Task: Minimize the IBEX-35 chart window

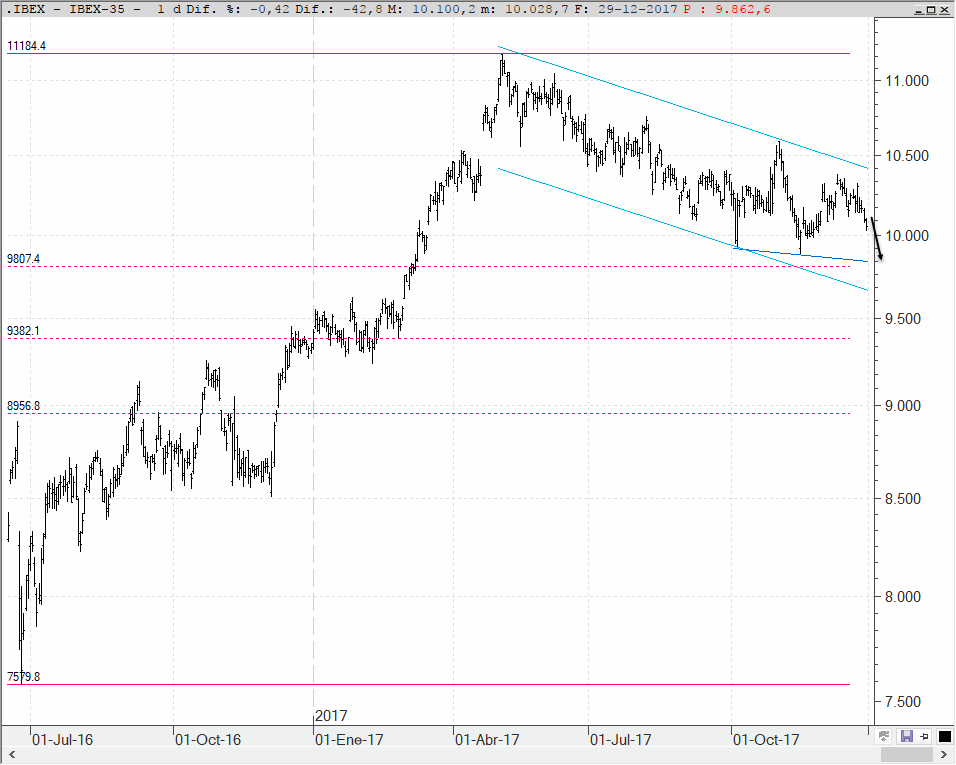Action: (x=919, y=10)
